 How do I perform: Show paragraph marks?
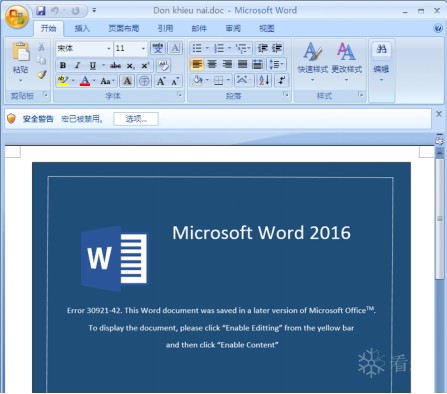(282, 80)
